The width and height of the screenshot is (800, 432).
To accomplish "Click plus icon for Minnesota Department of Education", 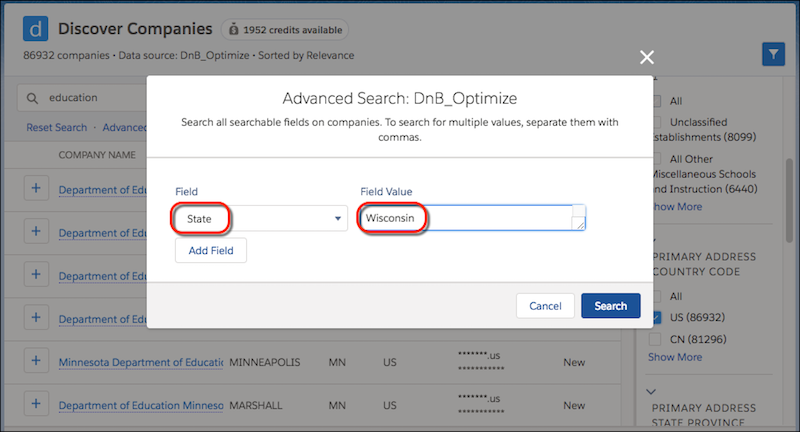I will 36,361.
